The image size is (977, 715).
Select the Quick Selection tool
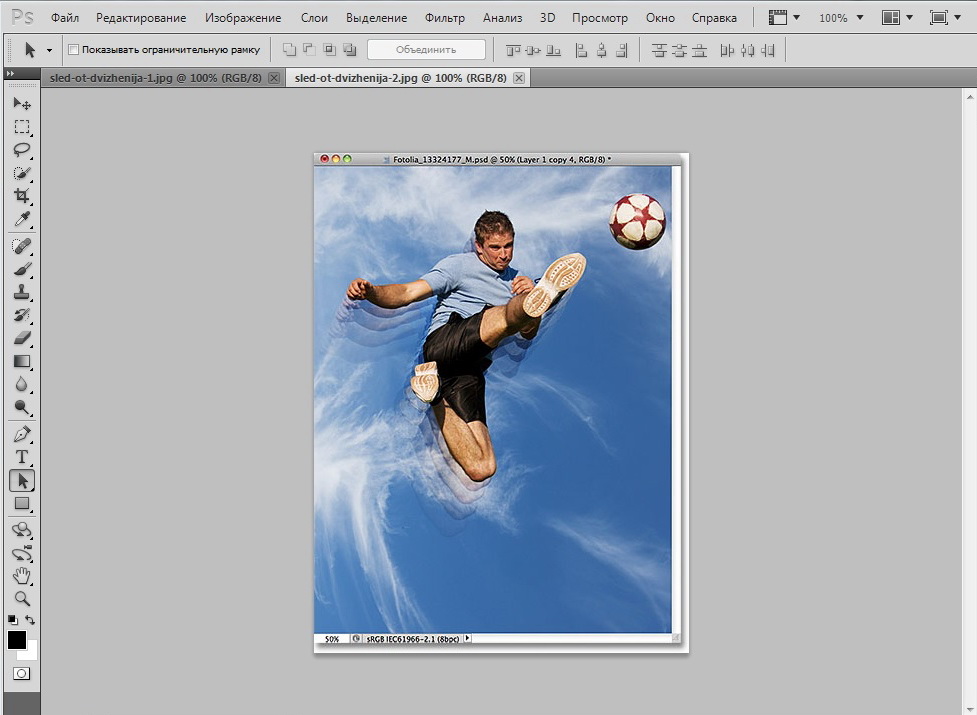click(x=22, y=173)
